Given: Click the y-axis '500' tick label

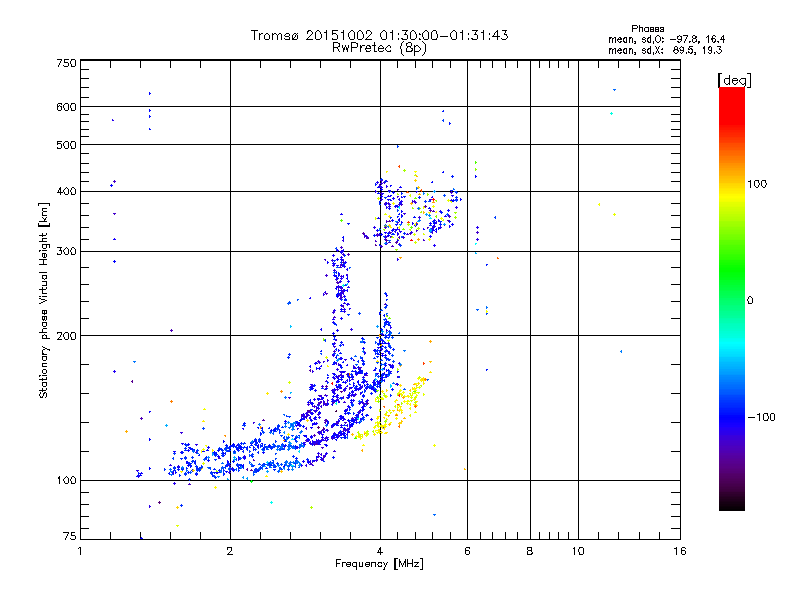Looking at the screenshot, I should click(66, 145).
